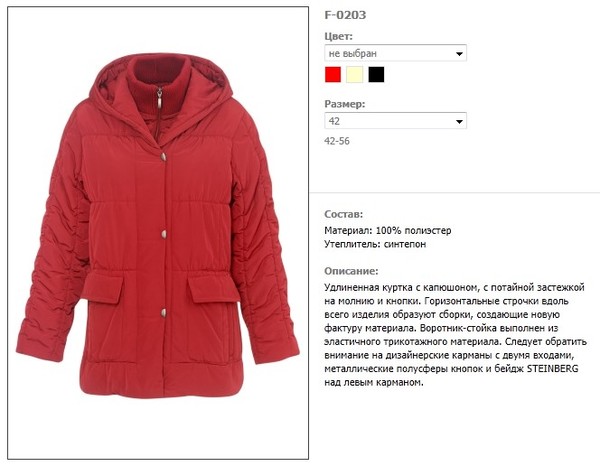Click the jacket's zipper pull in the photo
This screenshot has height=466, width=600.
coord(159,99)
